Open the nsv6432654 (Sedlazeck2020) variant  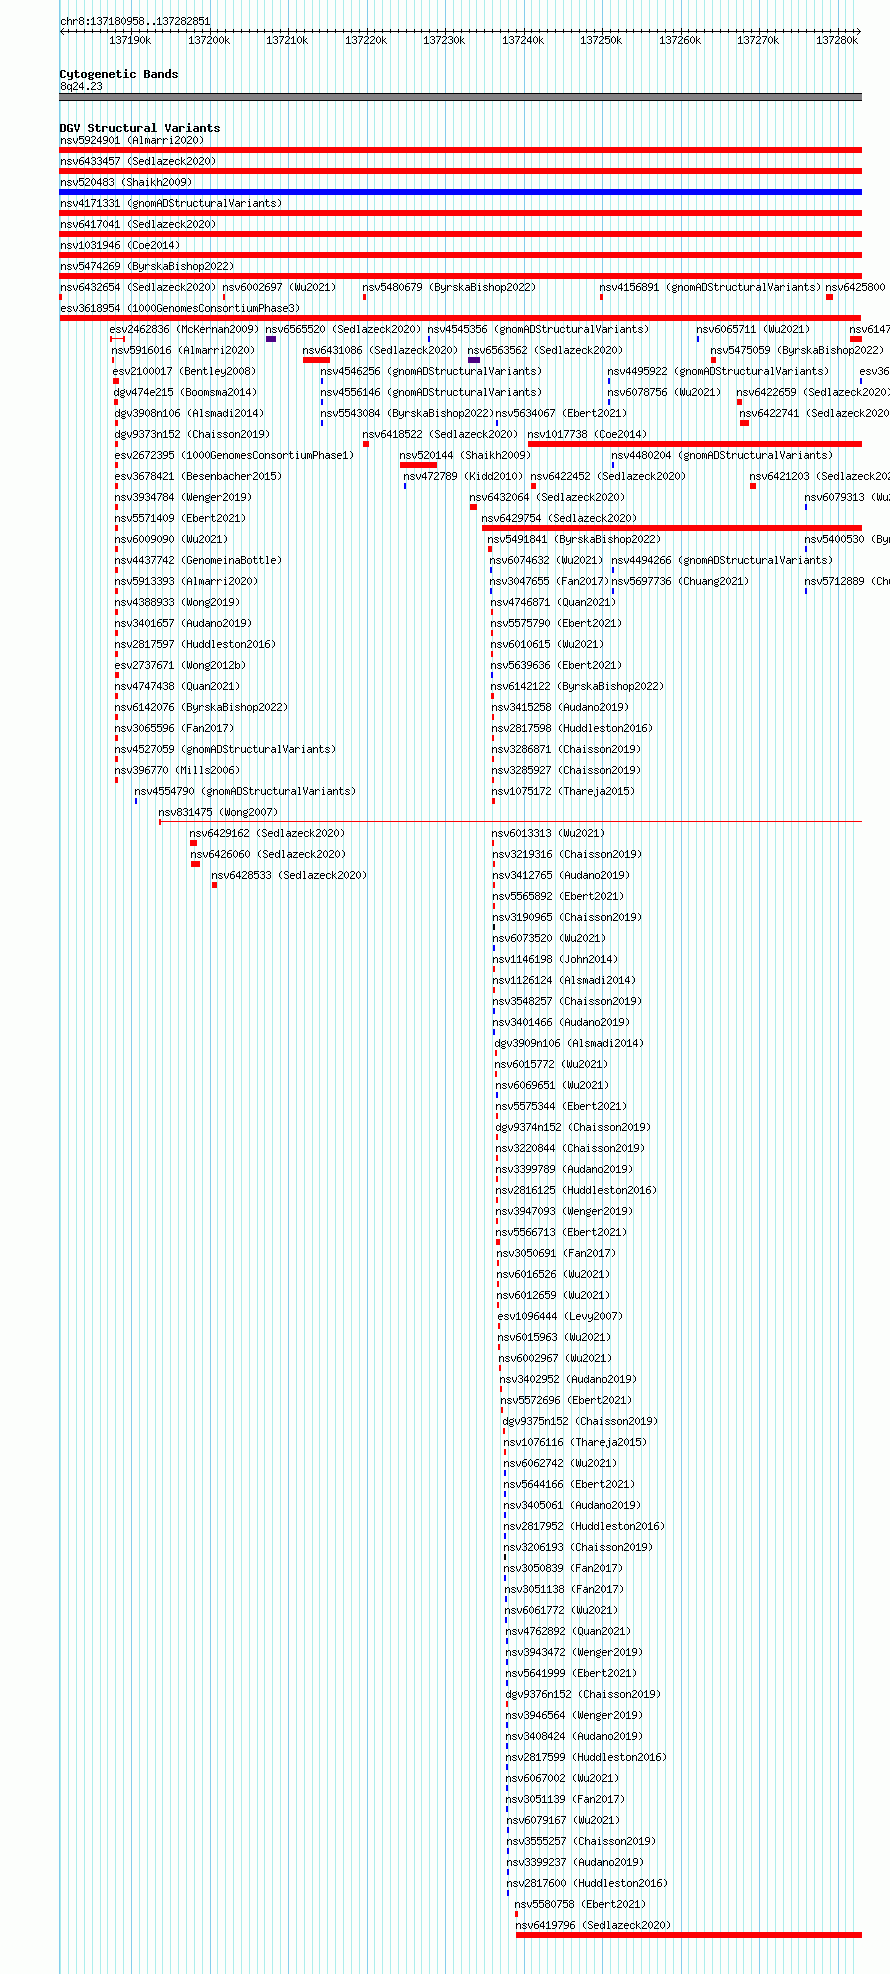[137, 287]
